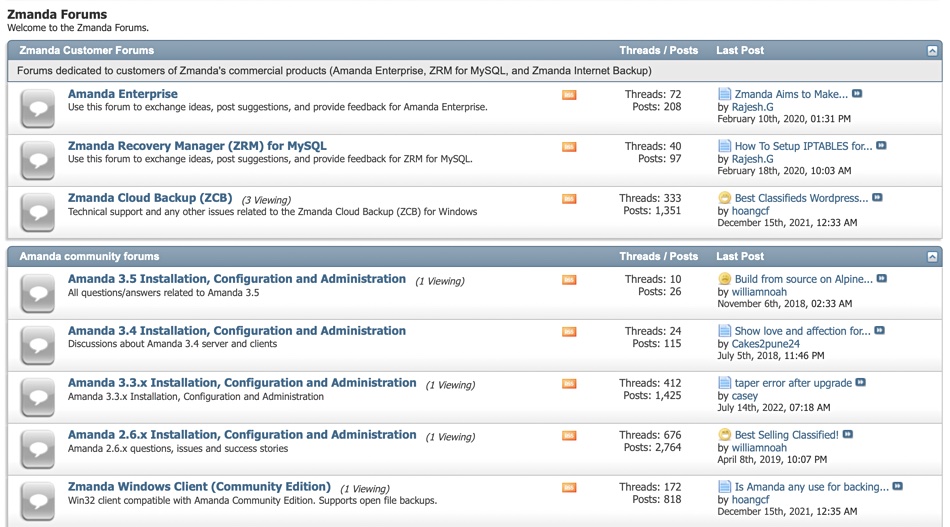Click the forum status icon beside Zmanda Cloud Backup
The width and height of the screenshot is (950, 527).
[x=38, y=213]
